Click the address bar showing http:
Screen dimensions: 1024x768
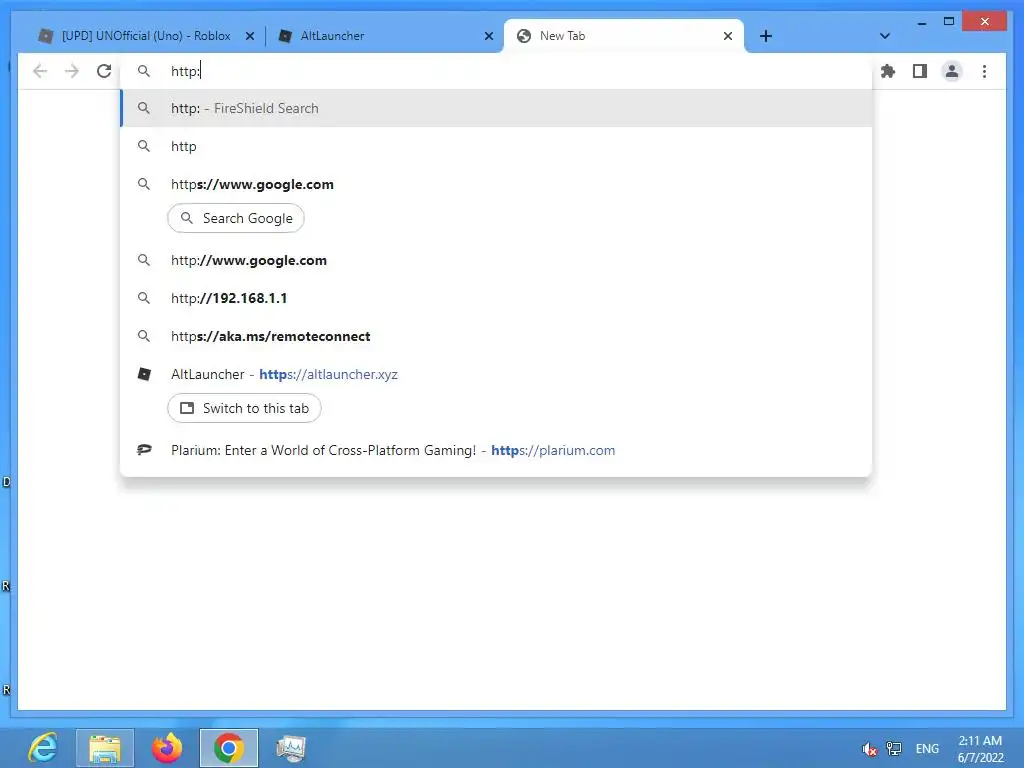point(496,71)
